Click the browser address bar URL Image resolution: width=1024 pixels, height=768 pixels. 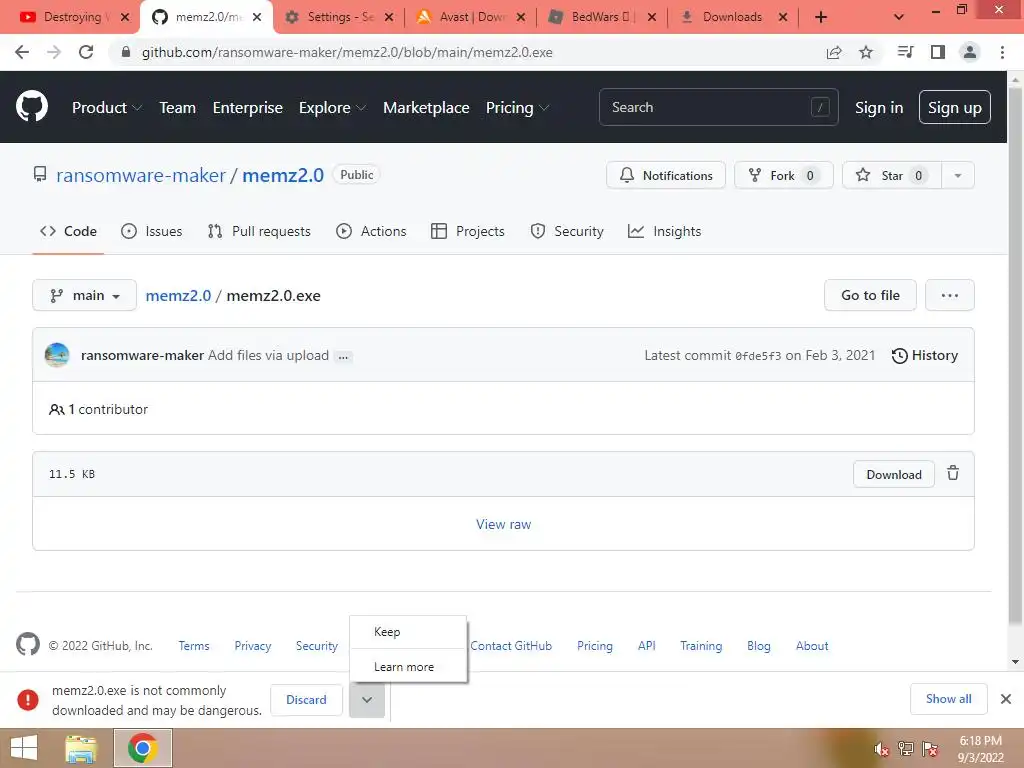tap(347, 52)
